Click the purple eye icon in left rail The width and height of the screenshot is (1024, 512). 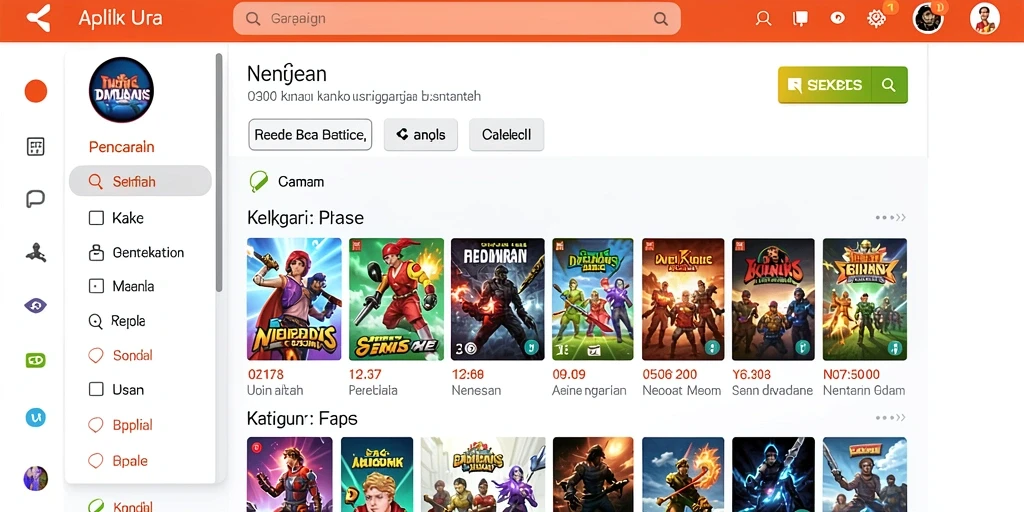tap(35, 305)
